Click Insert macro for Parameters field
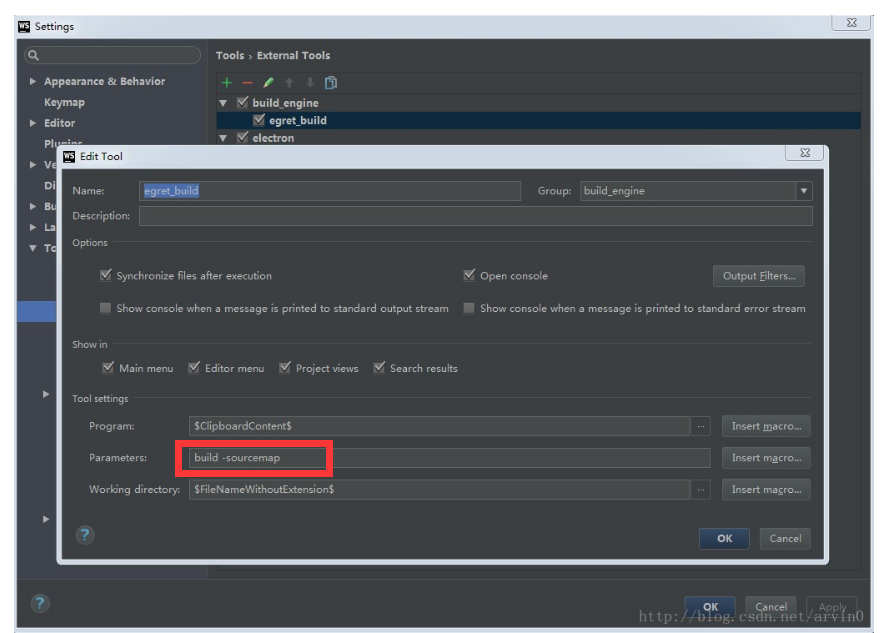Viewport: 883px width, 633px height. (x=766, y=458)
